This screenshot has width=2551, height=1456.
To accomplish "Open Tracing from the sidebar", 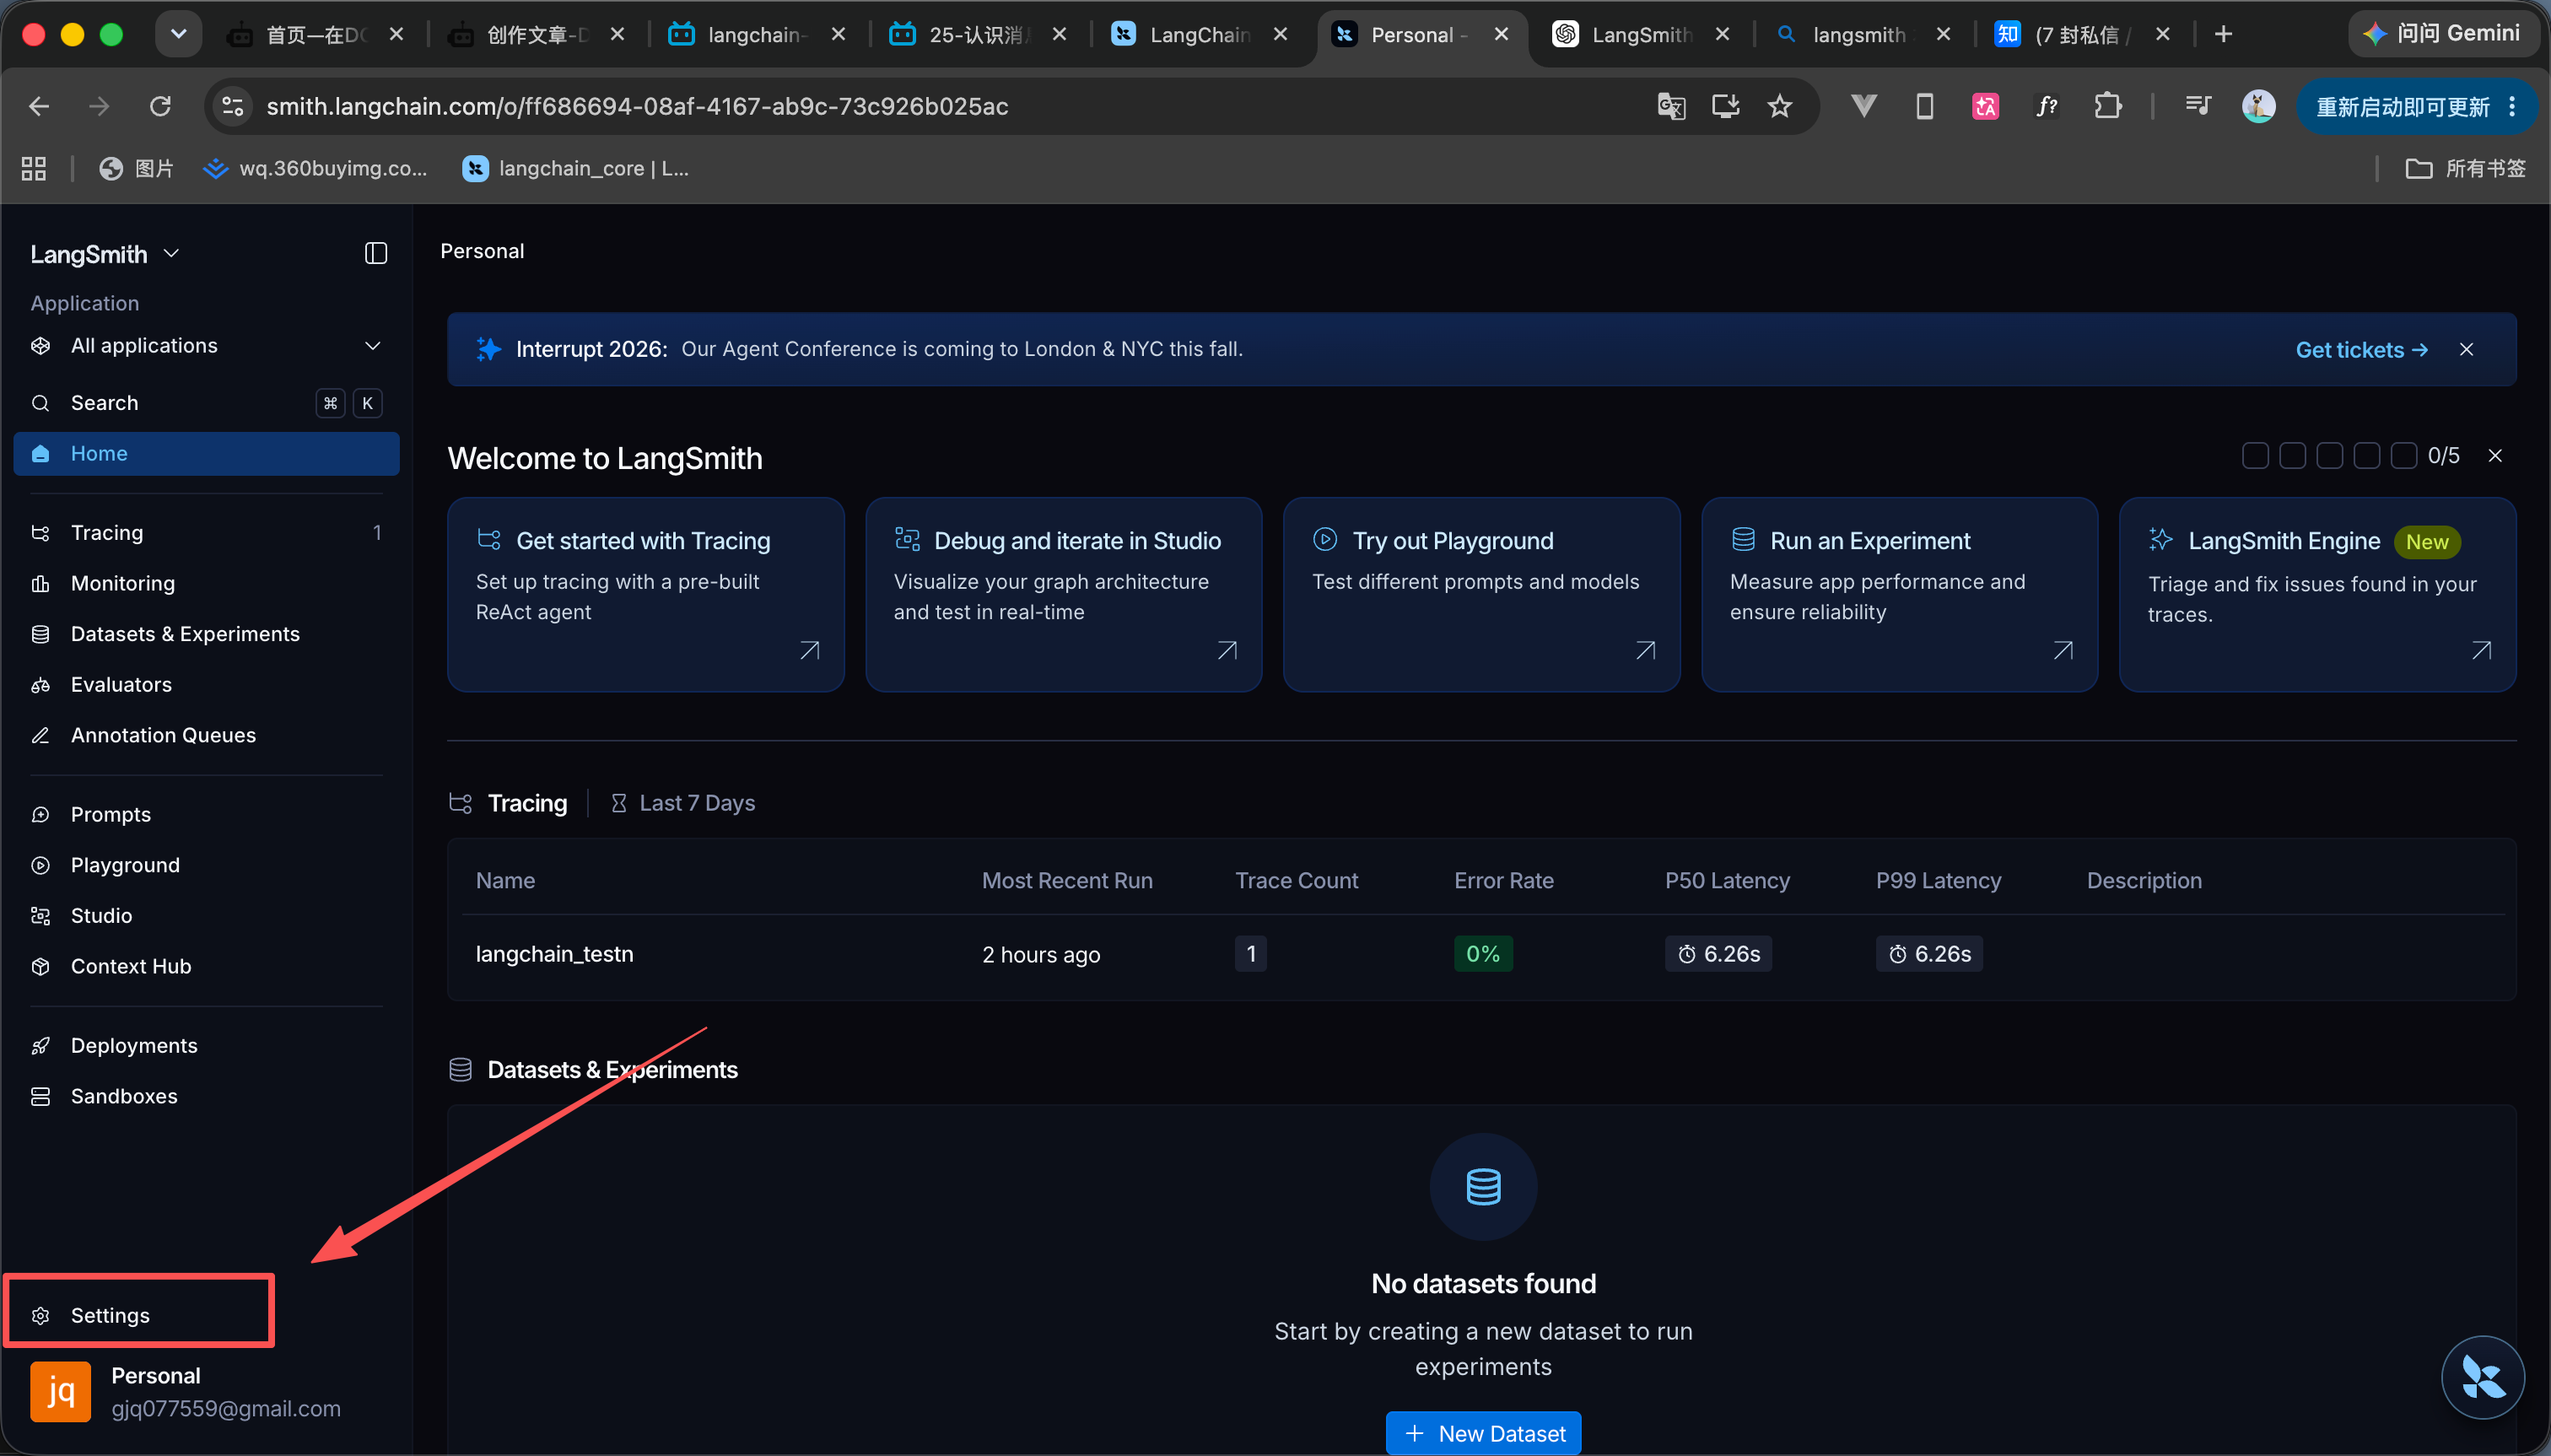I will tap(206, 532).
